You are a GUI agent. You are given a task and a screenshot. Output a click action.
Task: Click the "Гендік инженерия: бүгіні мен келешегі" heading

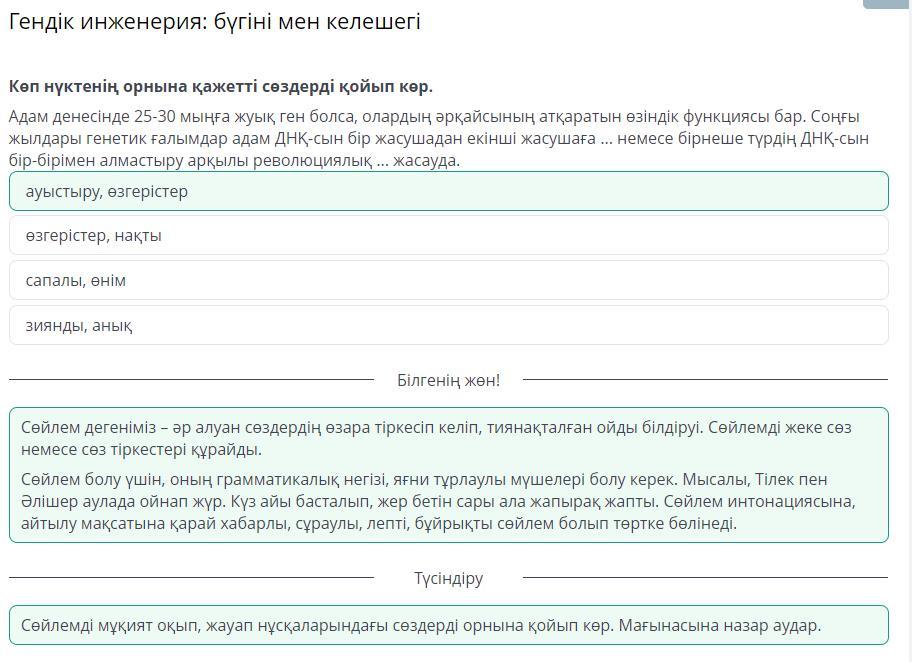click(x=215, y=22)
